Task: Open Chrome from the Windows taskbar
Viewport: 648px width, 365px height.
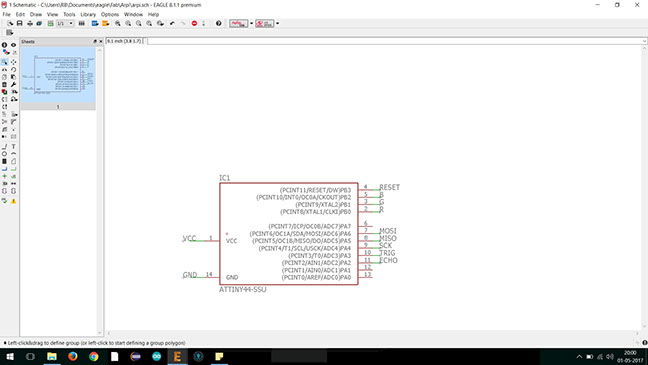Action: pos(94,356)
